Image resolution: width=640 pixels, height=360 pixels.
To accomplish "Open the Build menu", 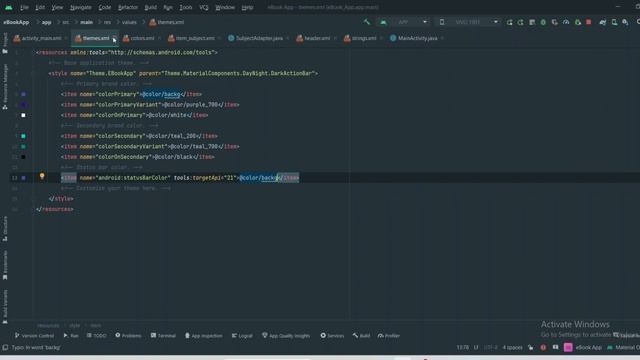I will click(x=151, y=7).
